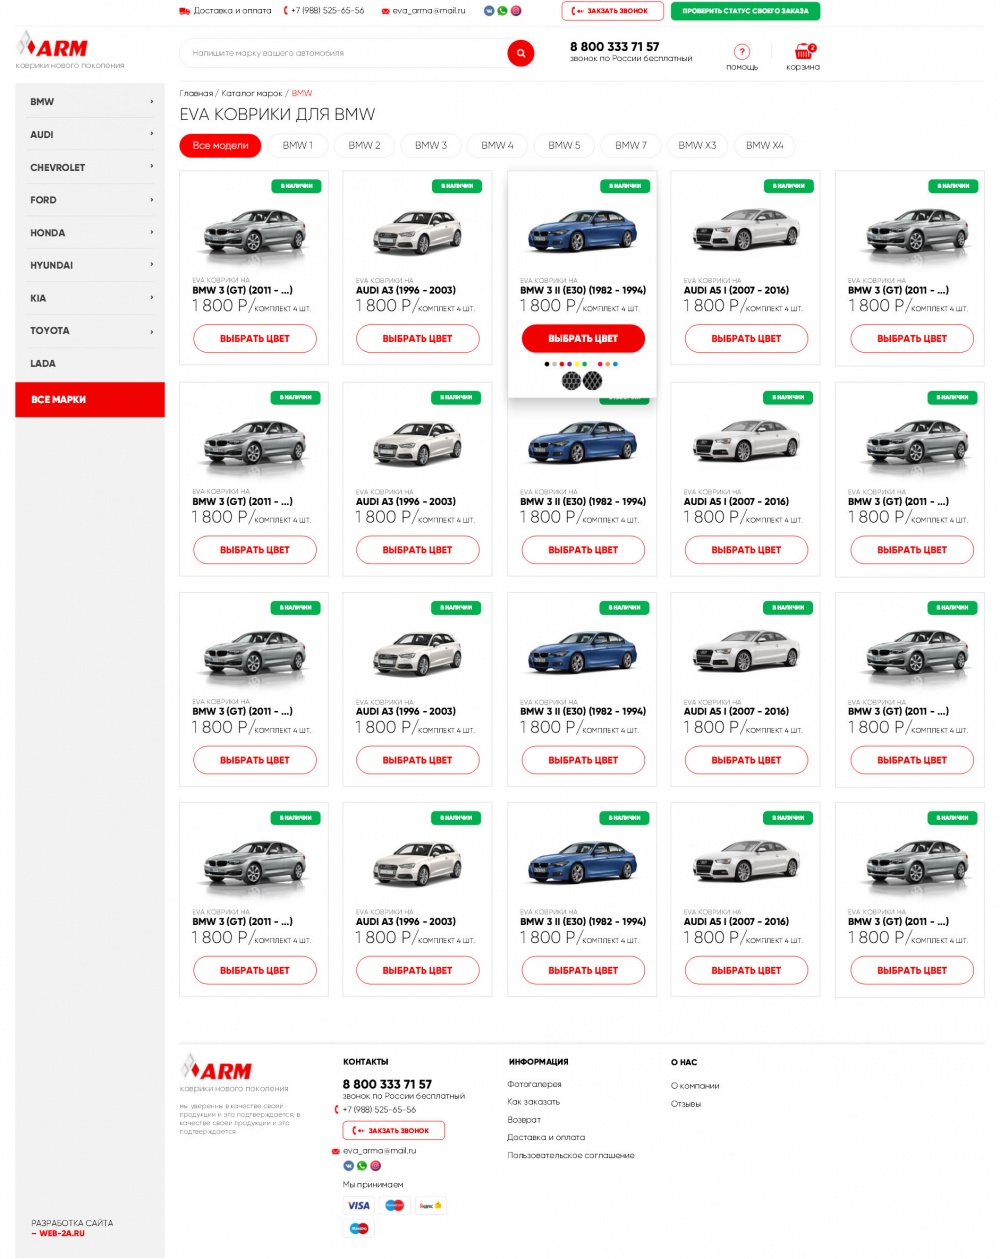Image resolution: width=1000 pixels, height=1259 pixels.
Task: Click the top "ЗАКАЗАТЬ ЗВОНОК" button
Action: [612, 11]
